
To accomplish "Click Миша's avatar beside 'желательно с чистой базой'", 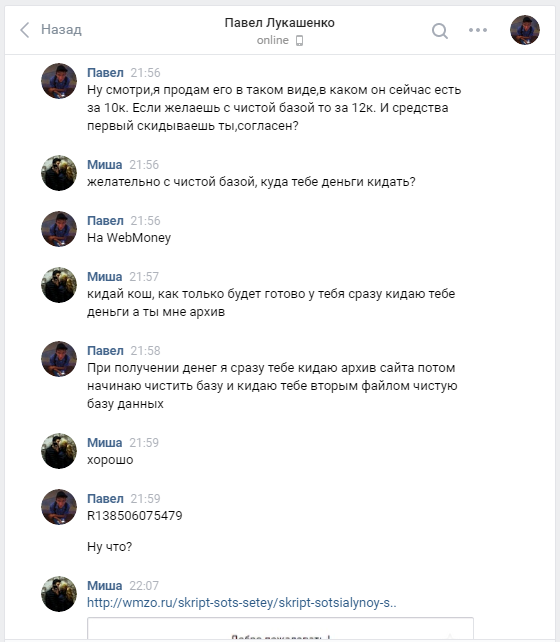I will click(x=59, y=173).
